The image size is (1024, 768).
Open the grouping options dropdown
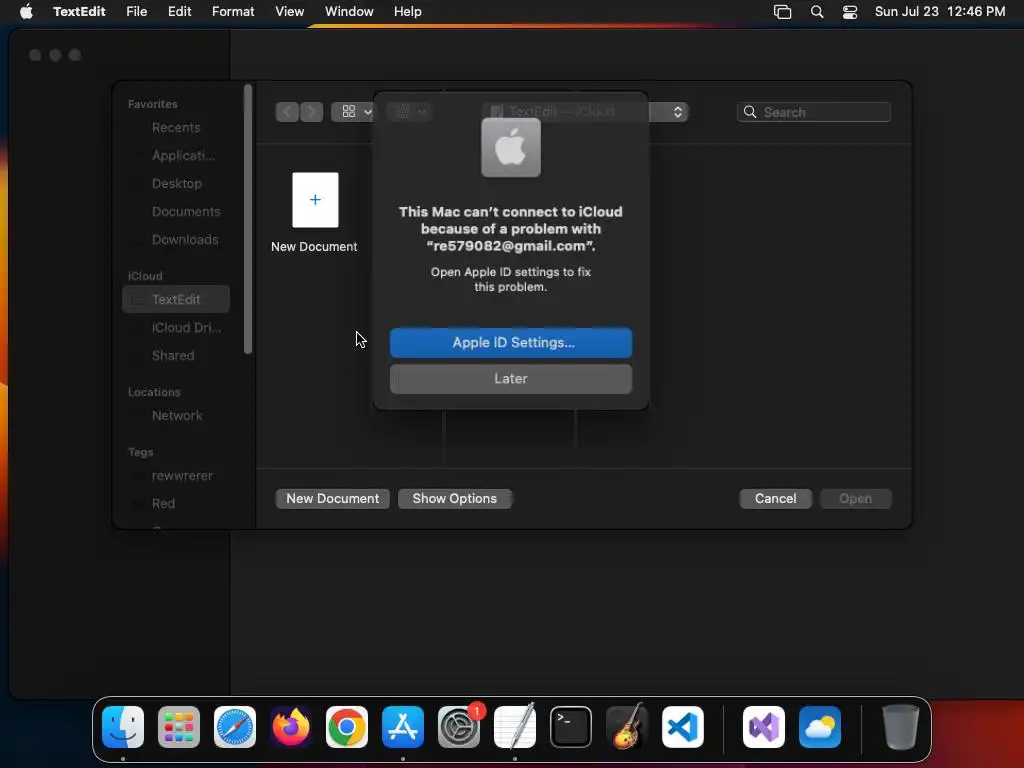[410, 112]
